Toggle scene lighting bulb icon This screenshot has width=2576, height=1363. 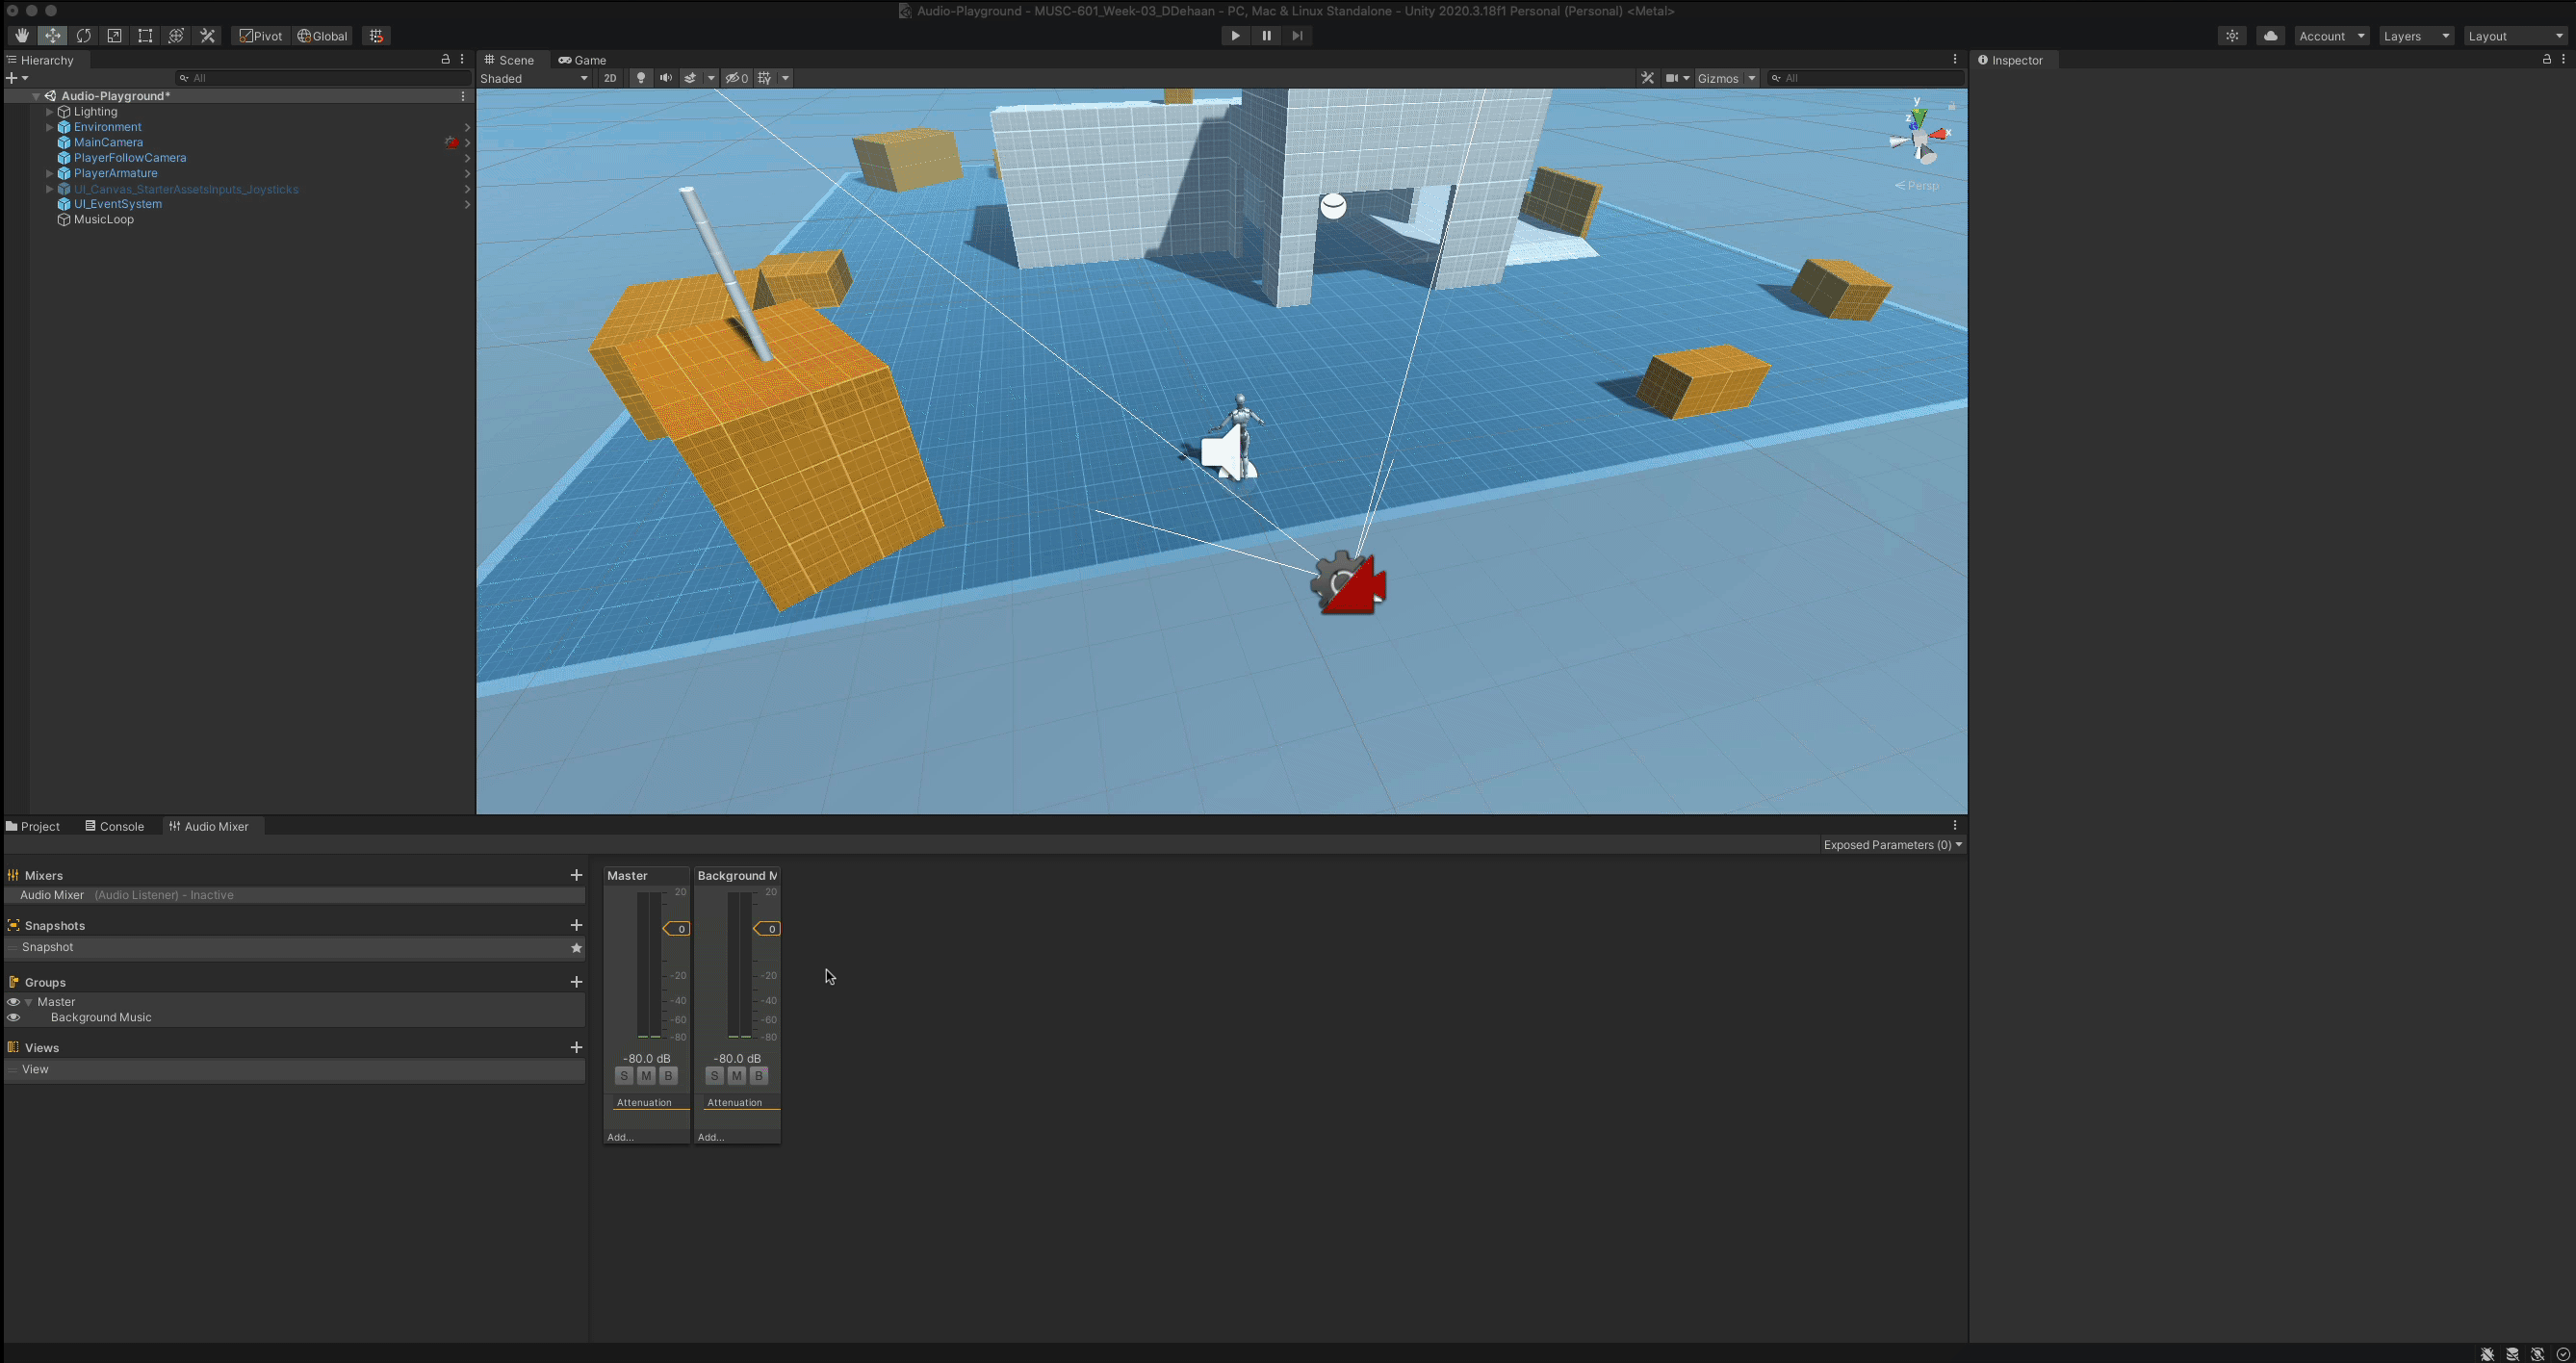click(x=641, y=78)
